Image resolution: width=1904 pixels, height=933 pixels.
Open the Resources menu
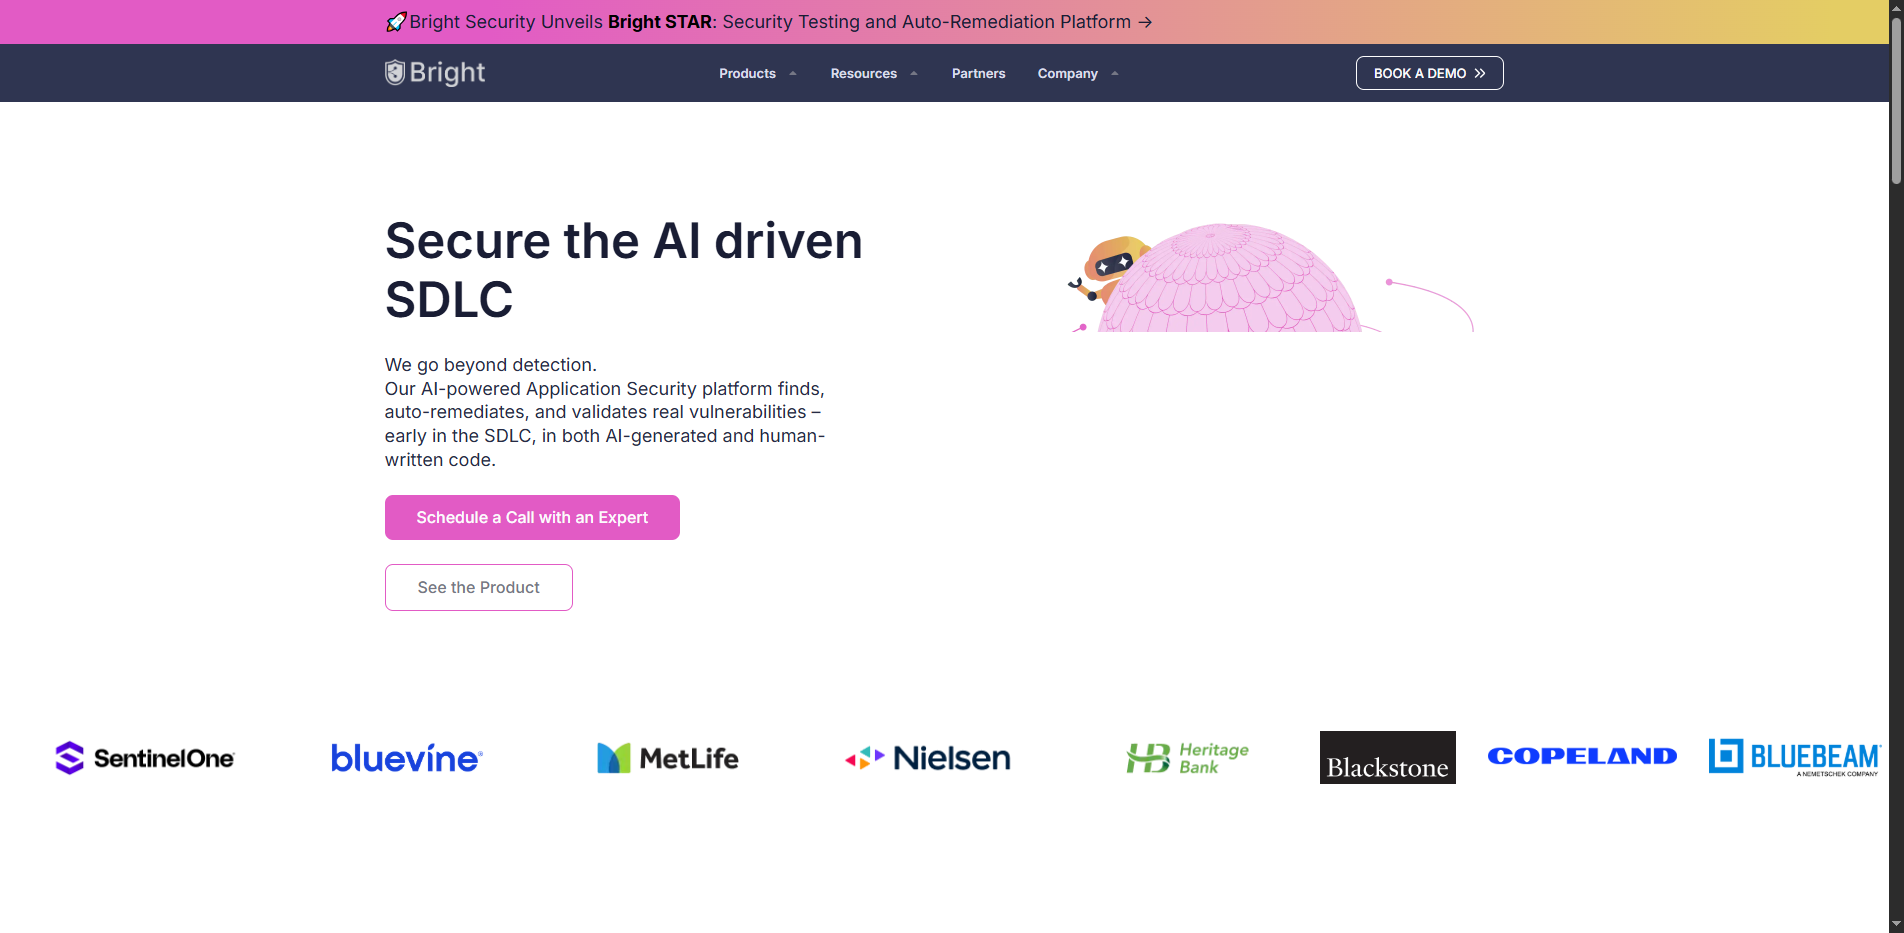(864, 73)
